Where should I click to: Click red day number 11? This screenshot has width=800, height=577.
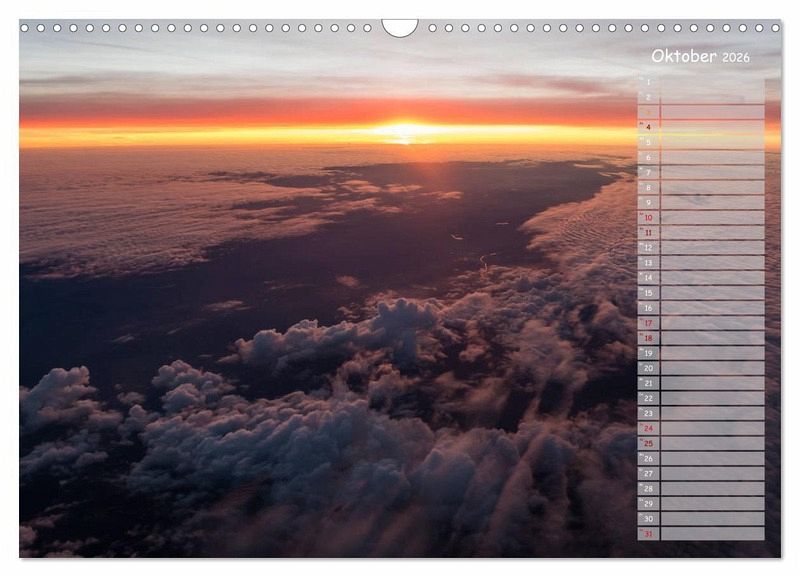tap(648, 232)
